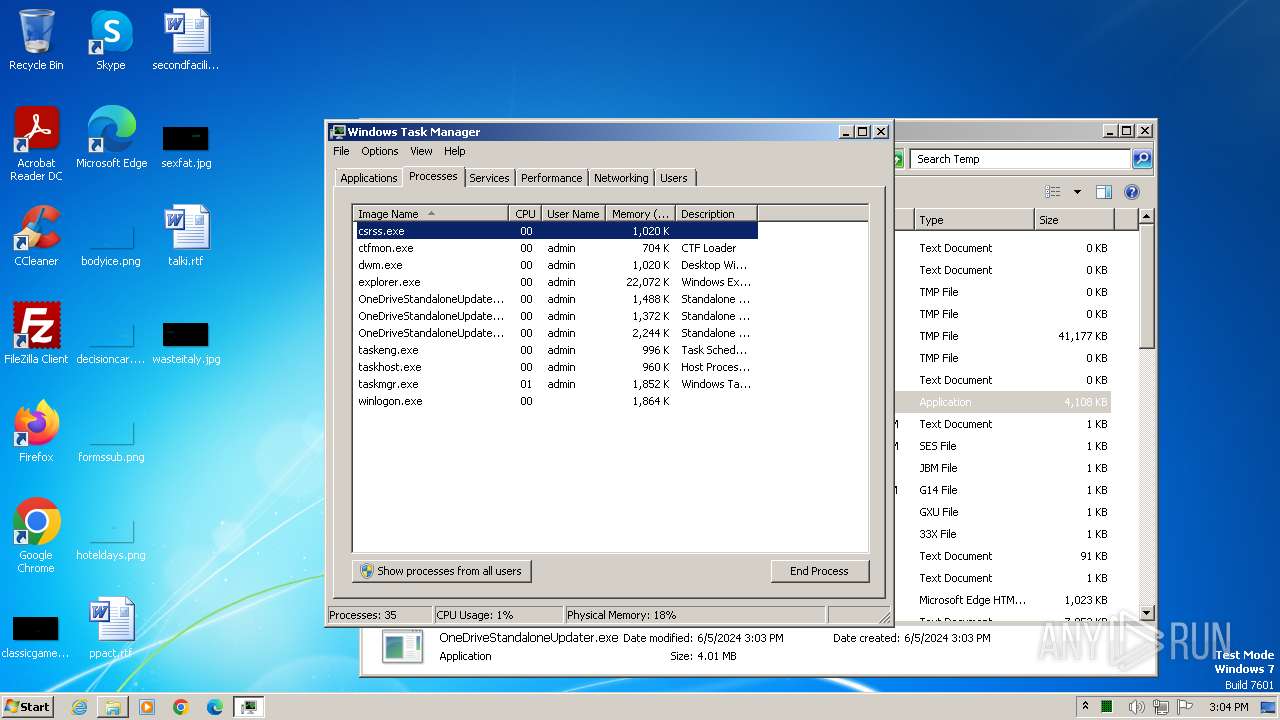The image size is (1280, 720).
Task: Switch to the Networking tab
Action: click(x=621, y=178)
